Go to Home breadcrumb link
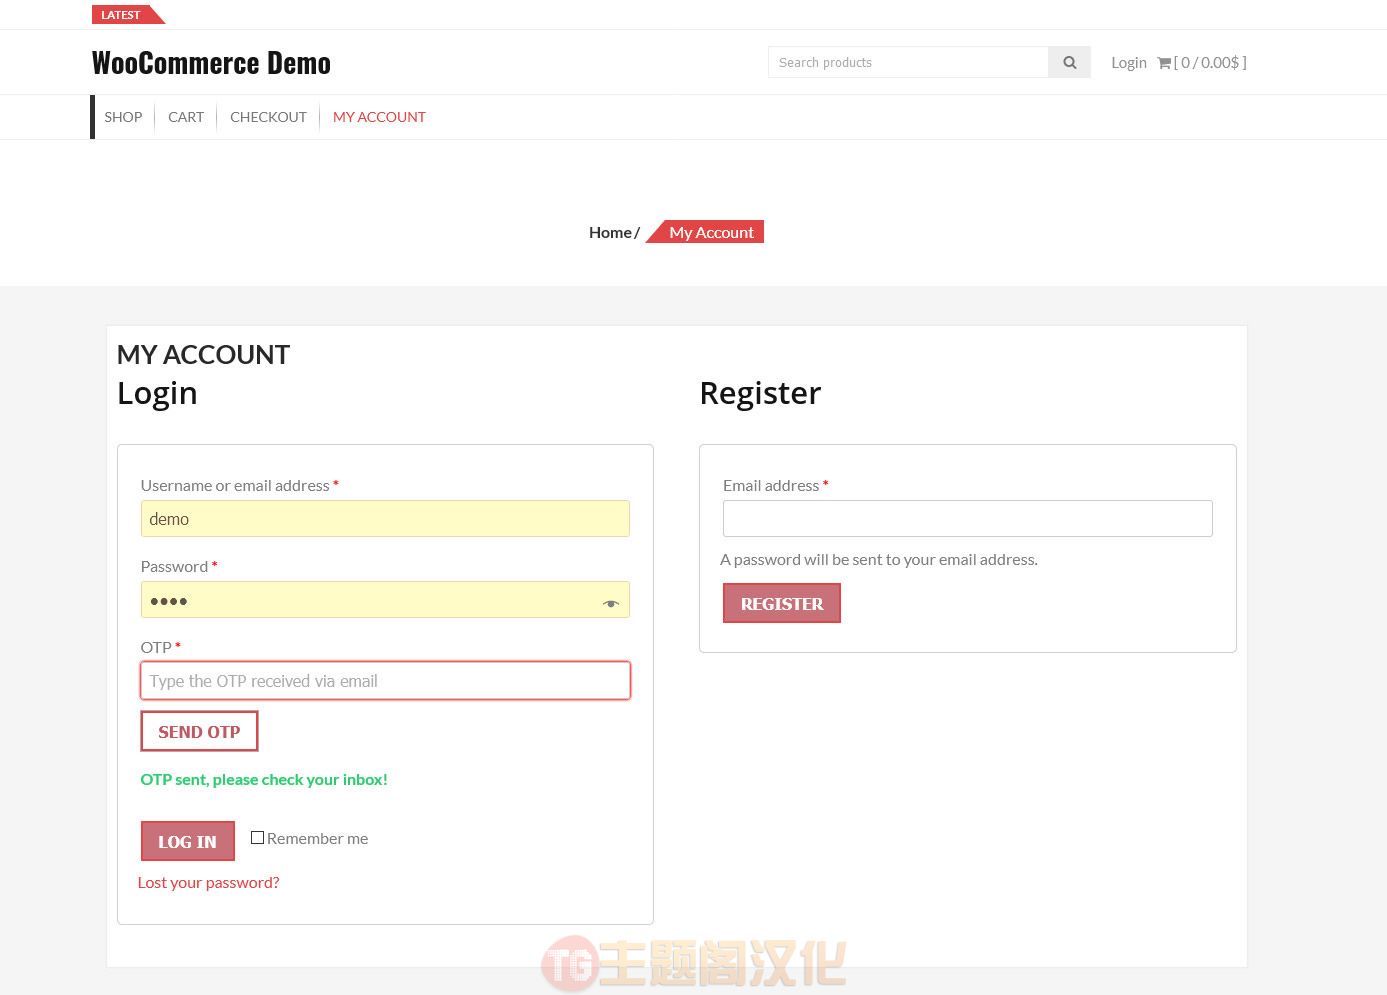1387x995 pixels. click(x=610, y=232)
